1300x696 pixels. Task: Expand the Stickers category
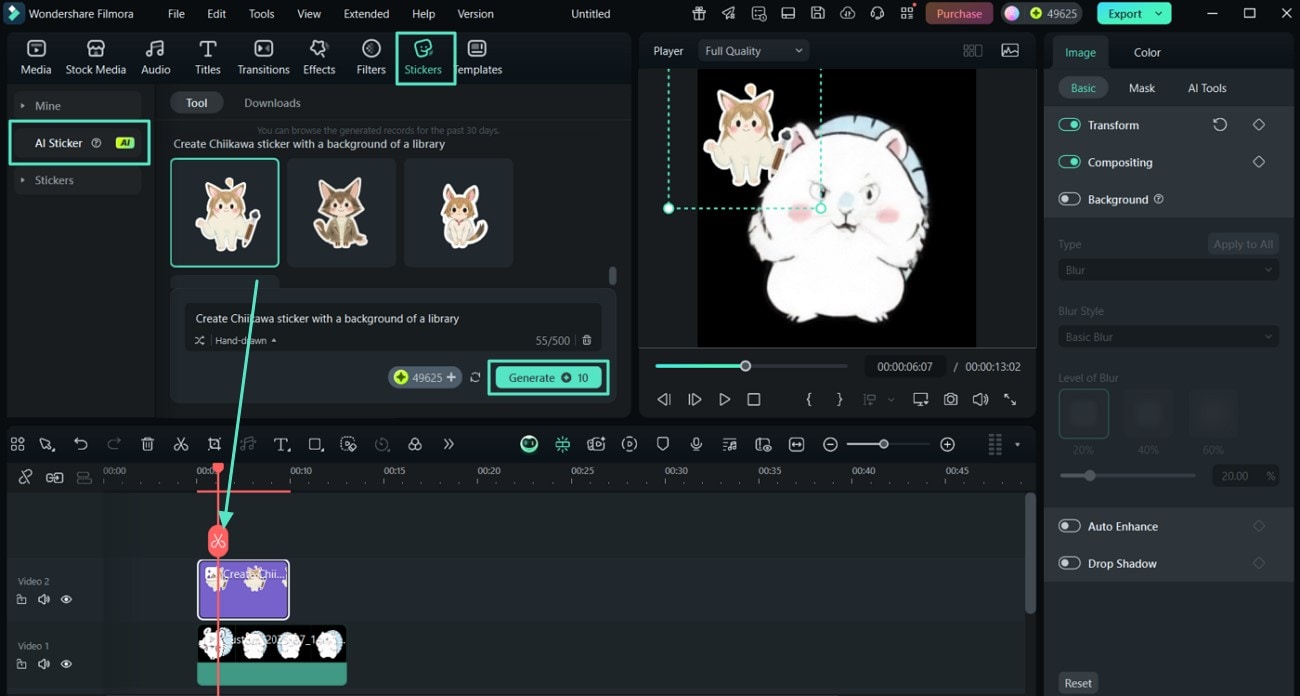(75, 180)
